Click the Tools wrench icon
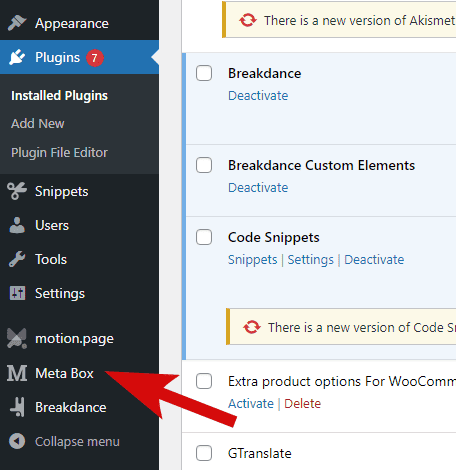Screen dimensions: 456x470 click(17, 259)
